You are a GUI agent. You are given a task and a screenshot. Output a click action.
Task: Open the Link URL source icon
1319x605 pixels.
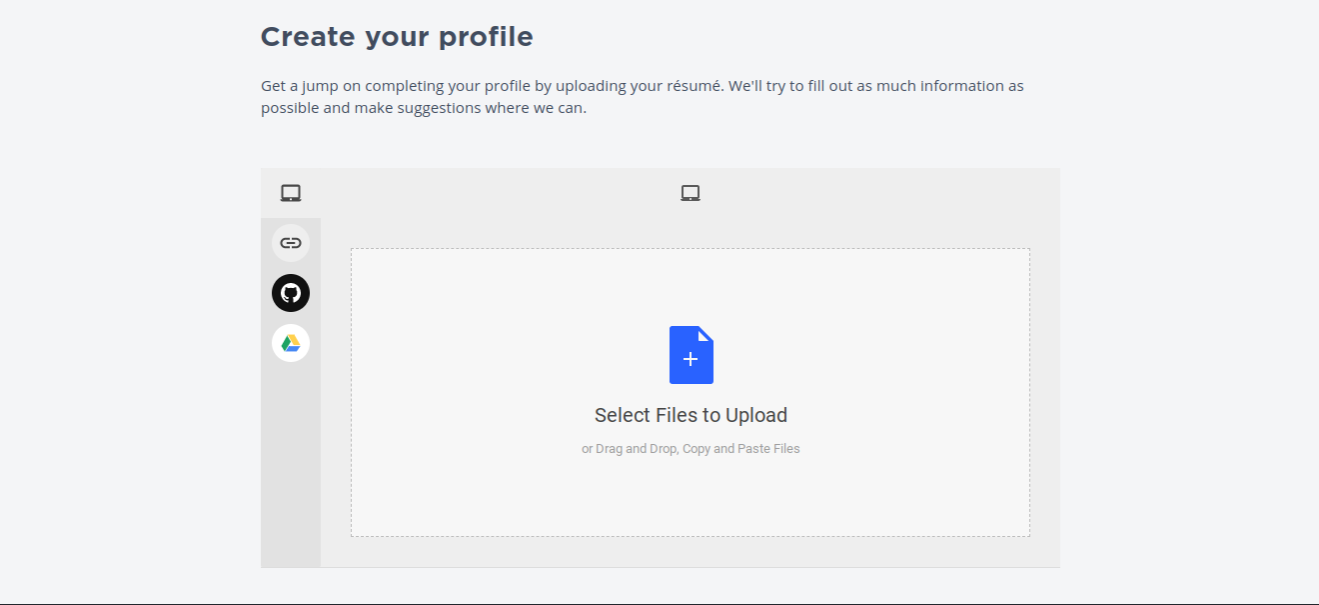pyautogui.click(x=291, y=243)
